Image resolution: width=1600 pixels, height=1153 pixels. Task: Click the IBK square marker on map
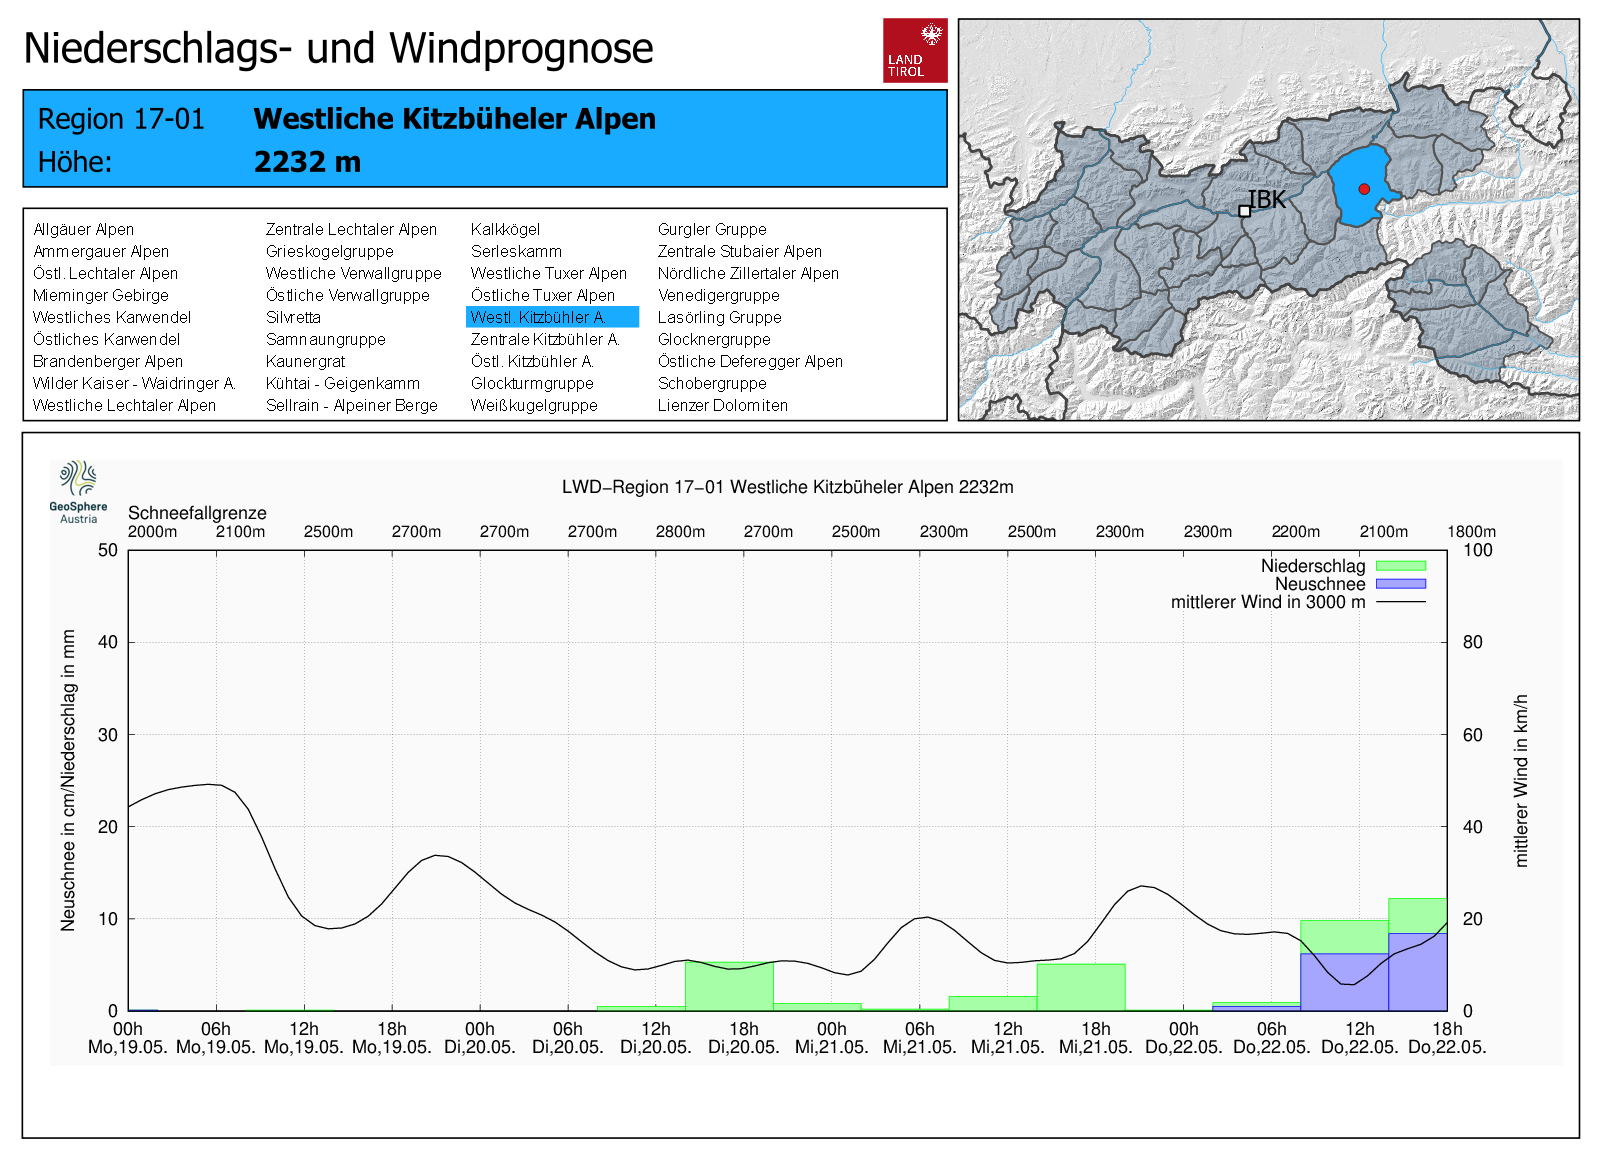pos(1244,211)
